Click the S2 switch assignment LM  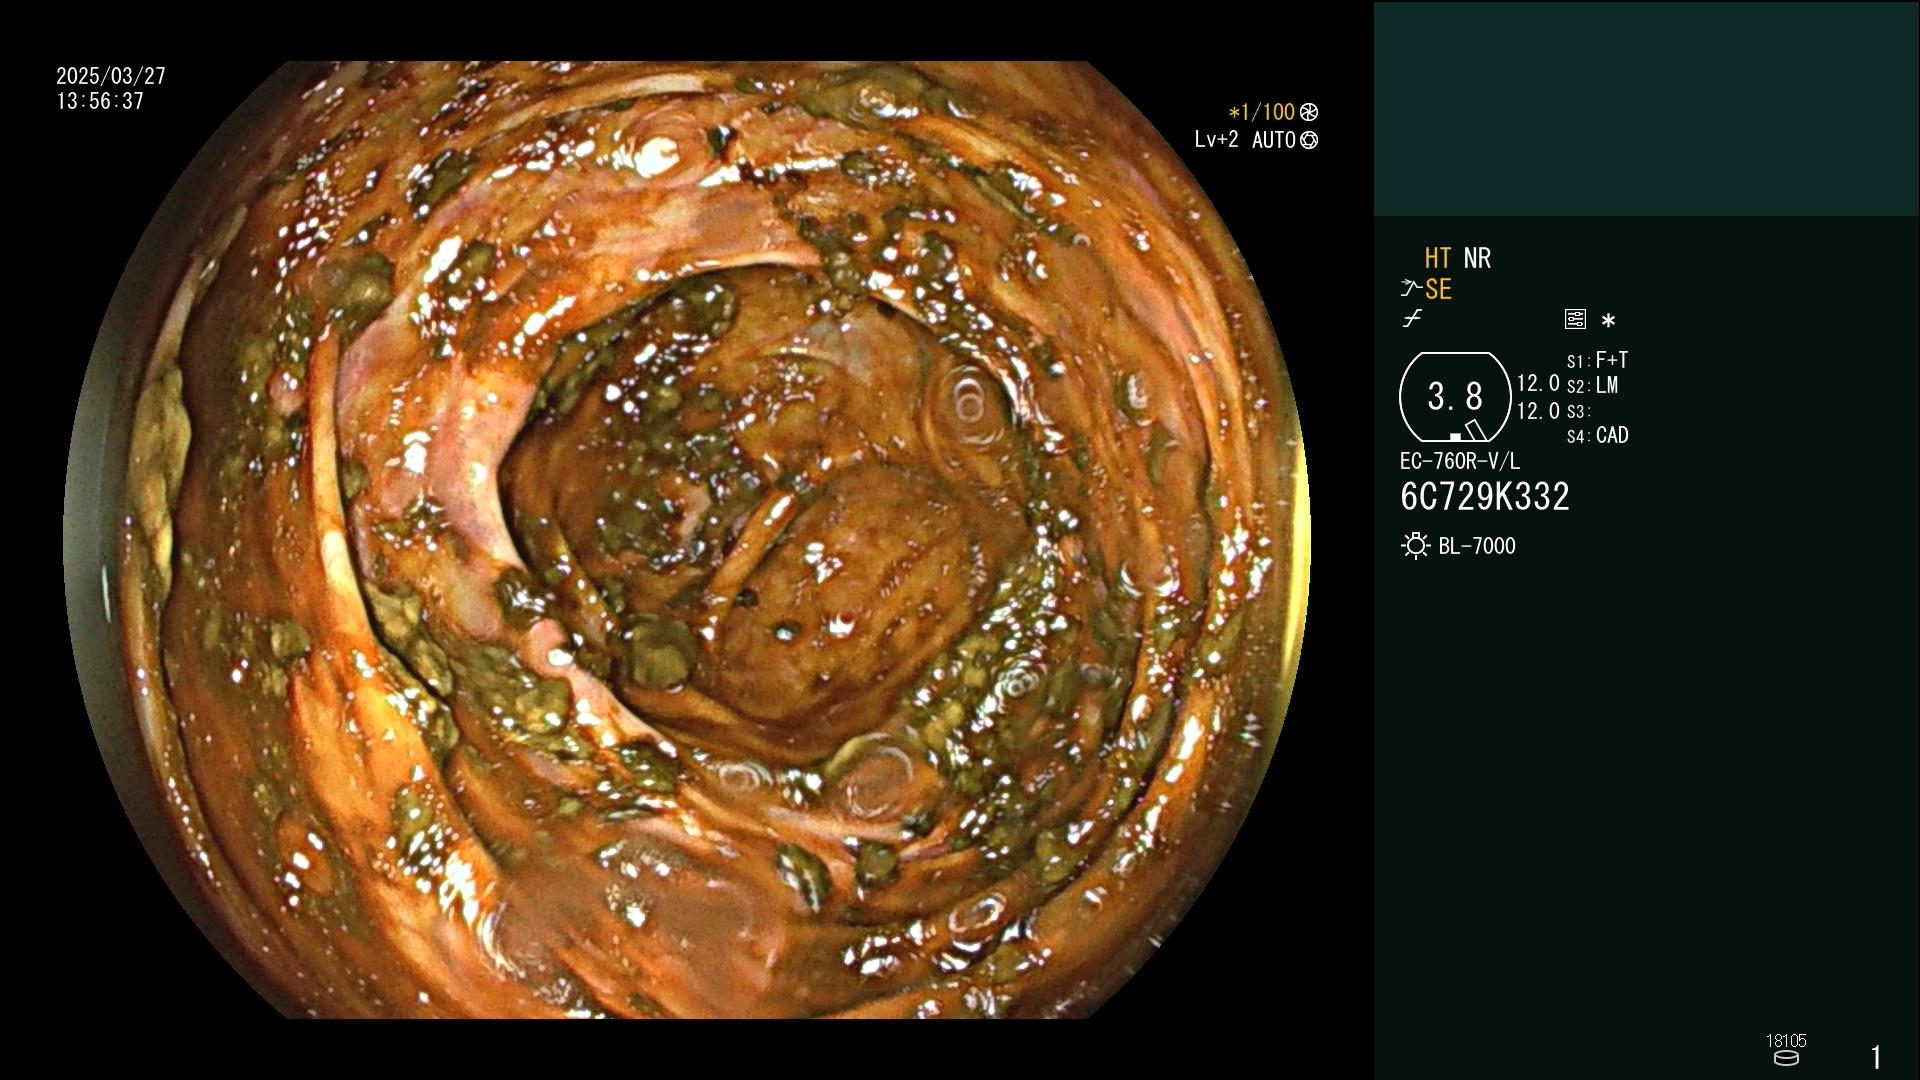click(1593, 386)
